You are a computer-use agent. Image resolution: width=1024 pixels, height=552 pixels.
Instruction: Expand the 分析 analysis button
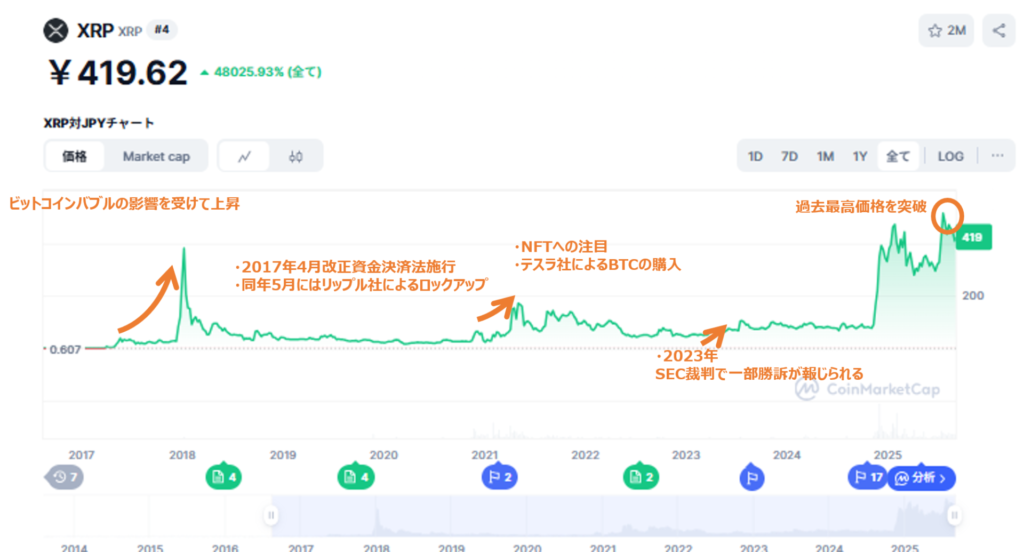point(922,478)
